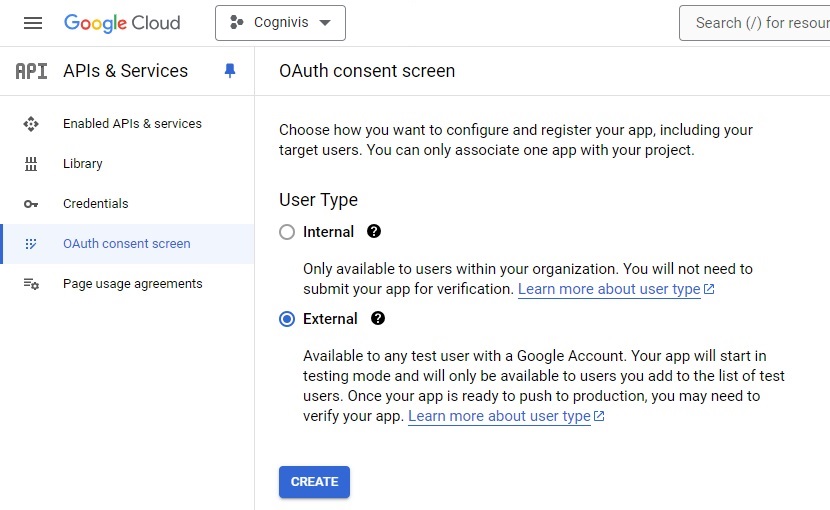830x510 pixels.
Task: Click the Google Cloud logo
Action: click(x=122, y=23)
